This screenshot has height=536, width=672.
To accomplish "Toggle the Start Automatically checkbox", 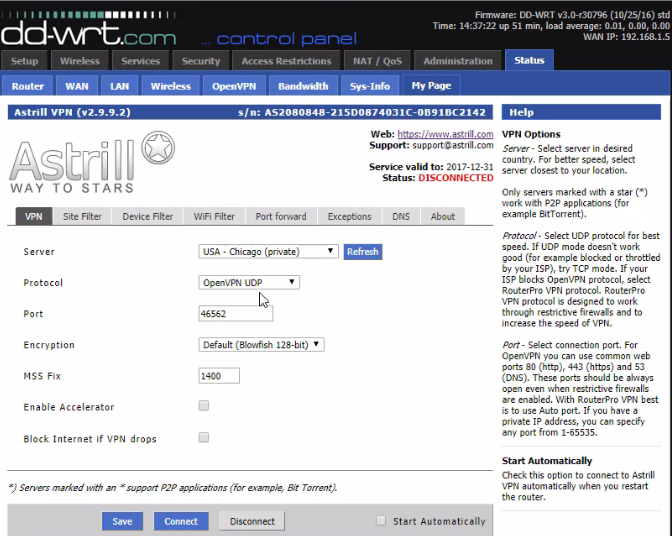I will tap(381, 521).
